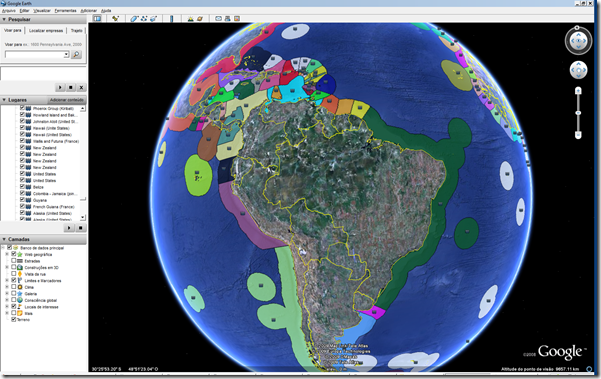Uncheck the Belize place checkbox
Viewport: 601px width, 379px height.
pyautogui.click(x=22, y=187)
